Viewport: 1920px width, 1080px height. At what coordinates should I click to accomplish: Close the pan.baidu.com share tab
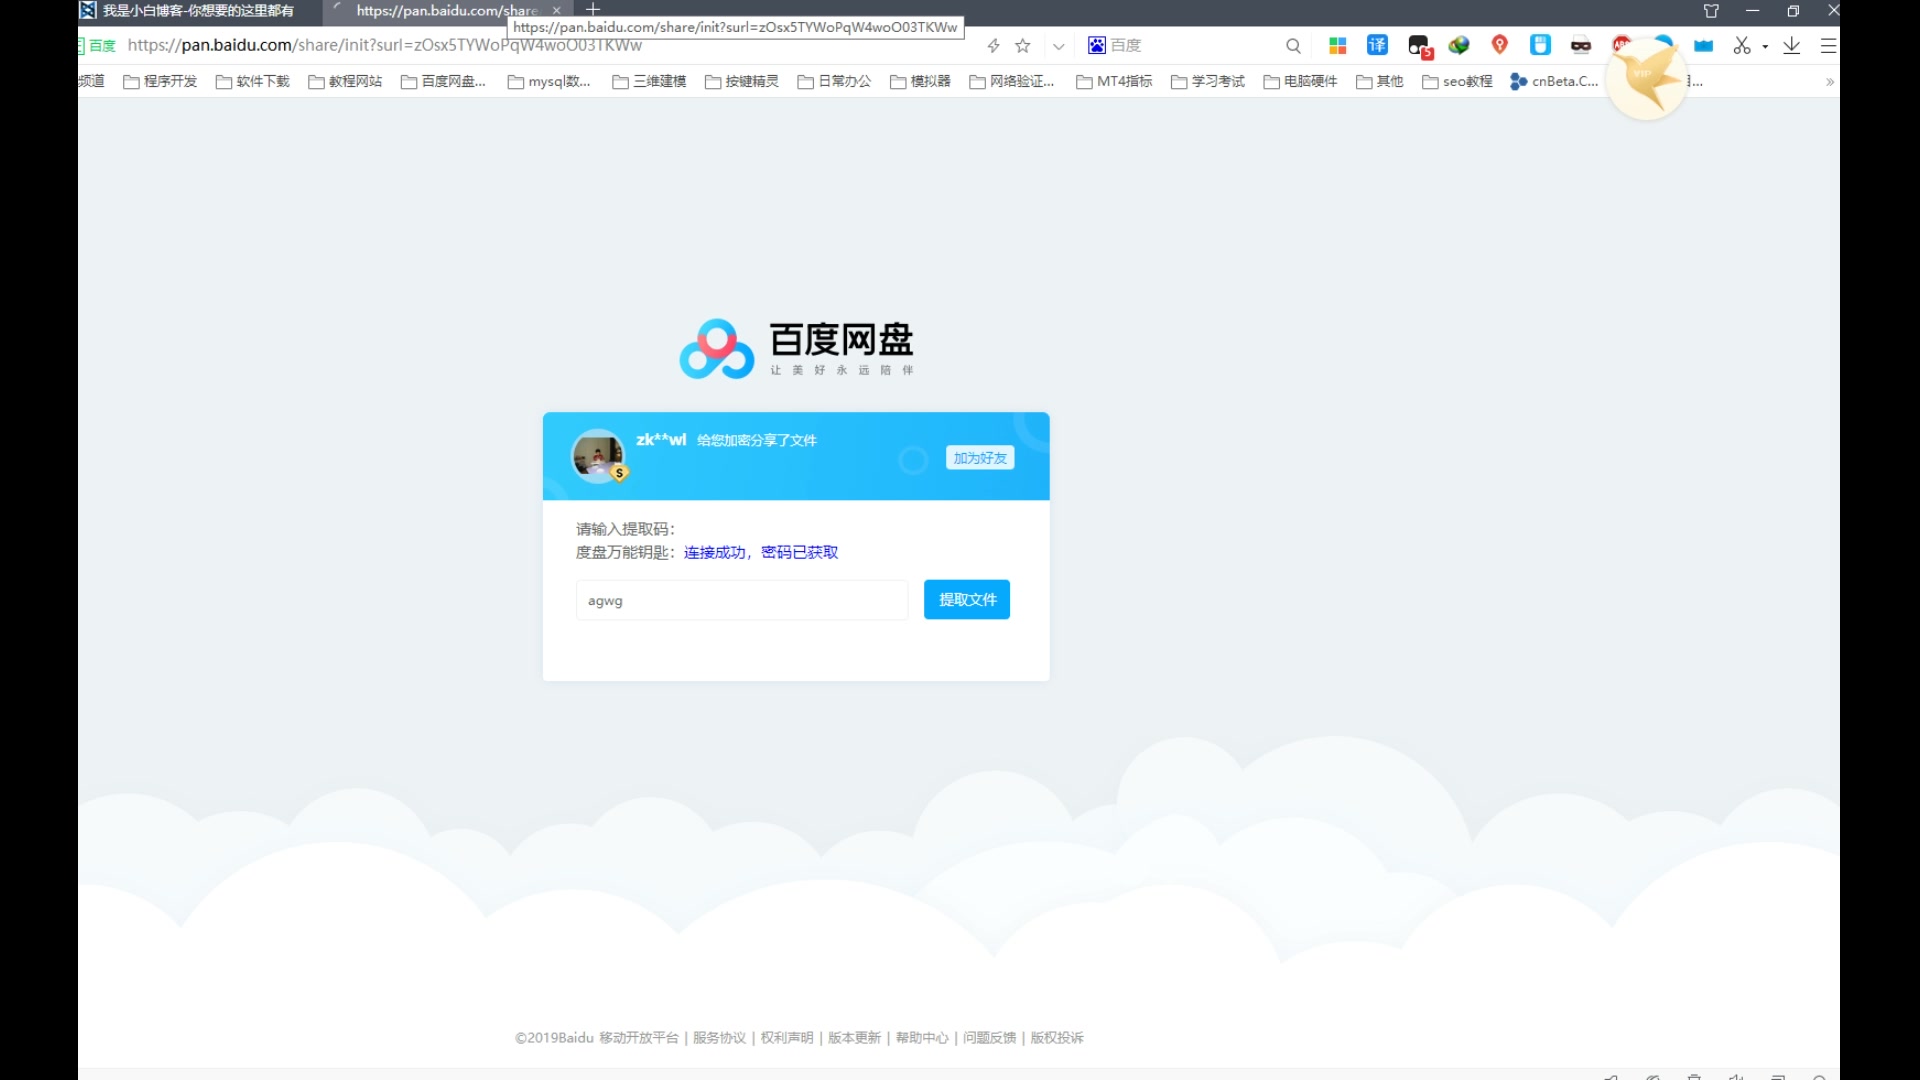[556, 11]
